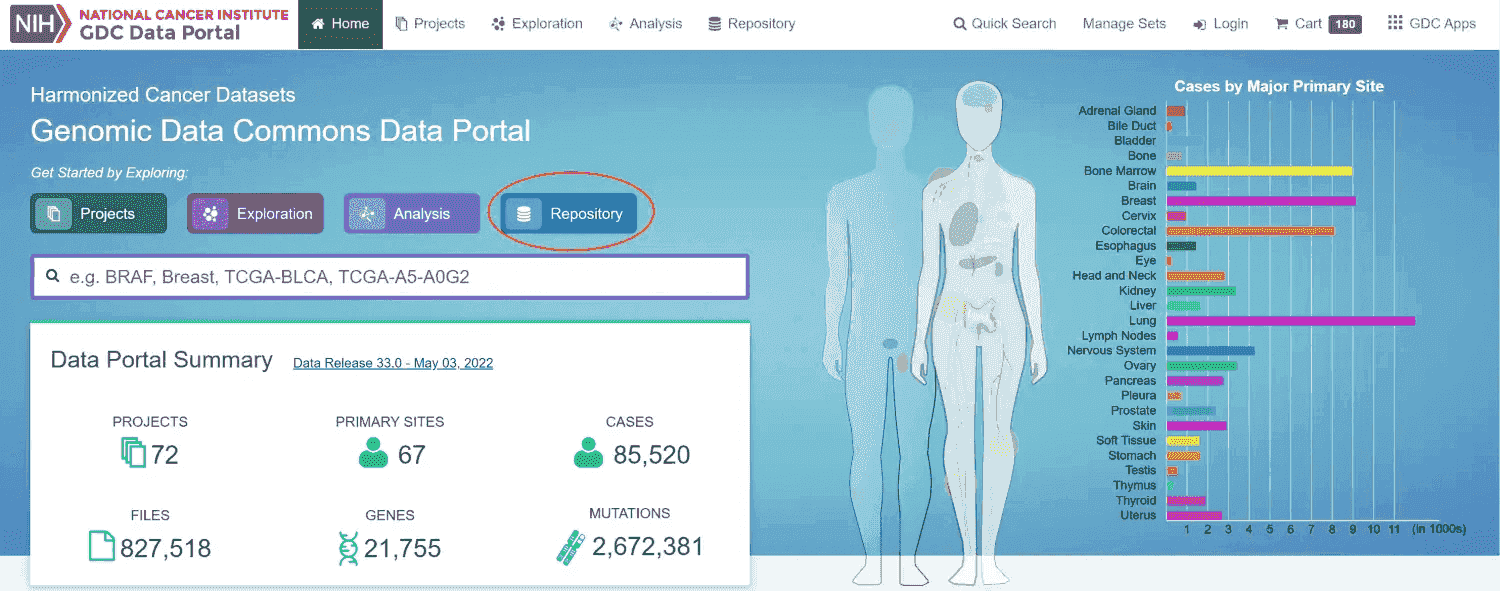Image resolution: width=1500 pixels, height=591 pixels.
Task: Click the Thyroid label in the chart
Action: (1136, 501)
